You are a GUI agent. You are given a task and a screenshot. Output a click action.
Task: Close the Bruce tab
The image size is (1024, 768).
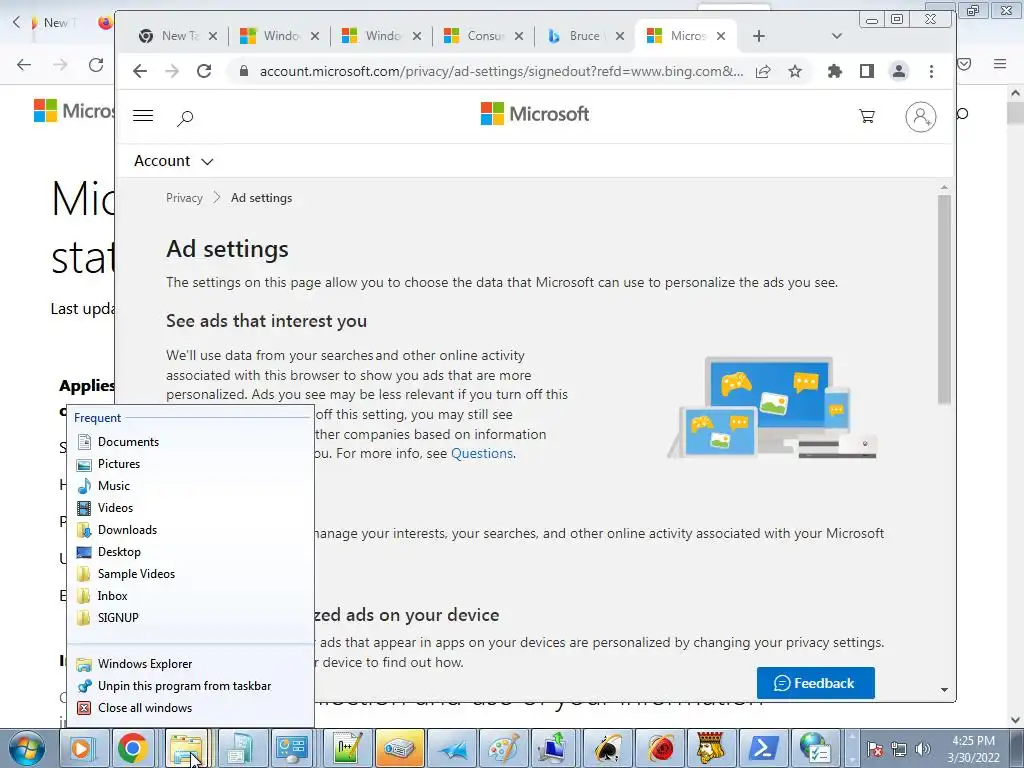pos(620,36)
